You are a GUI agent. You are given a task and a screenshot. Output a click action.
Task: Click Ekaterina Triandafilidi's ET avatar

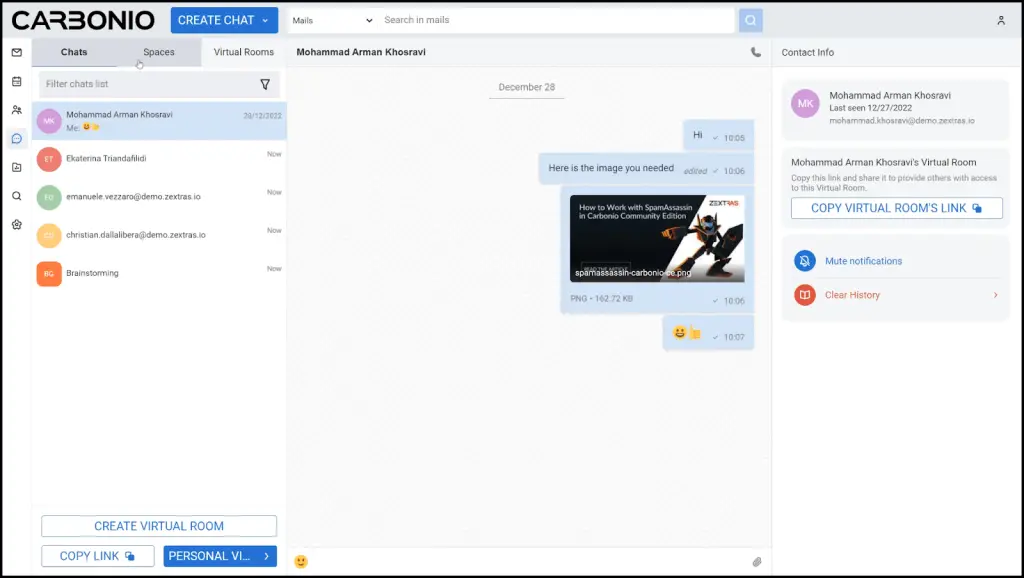click(49, 159)
